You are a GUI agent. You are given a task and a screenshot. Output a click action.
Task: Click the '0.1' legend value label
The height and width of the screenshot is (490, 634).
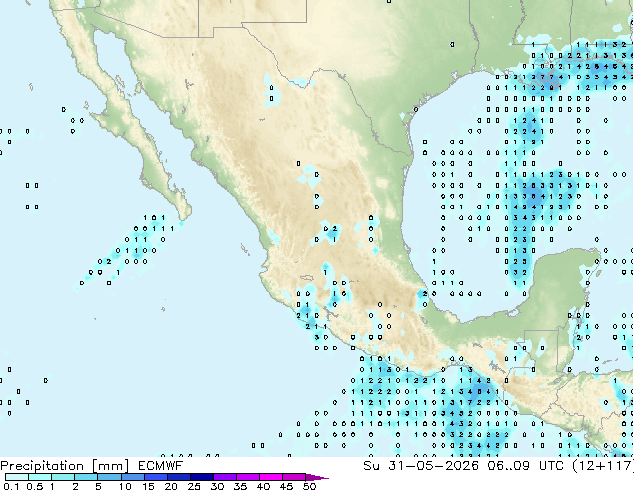(x=11, y=486)
